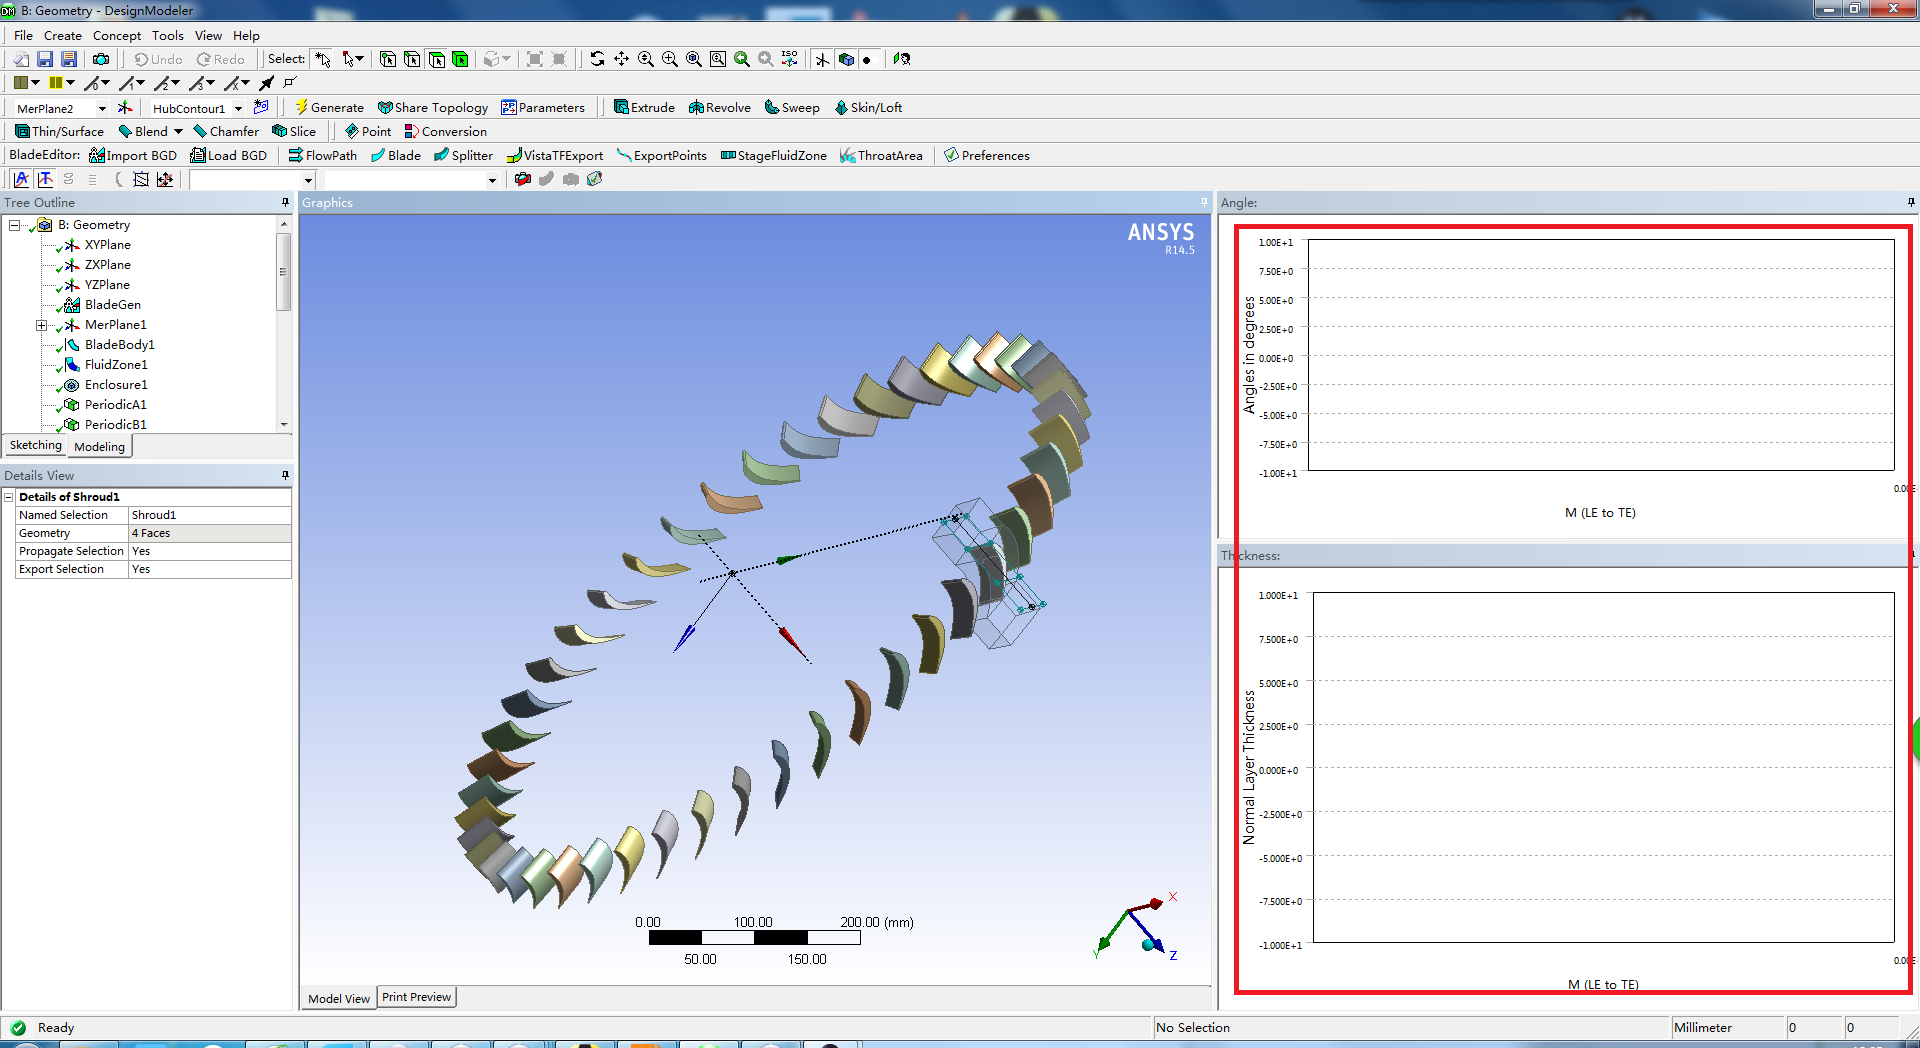Click the Chamfer tool
Viewport: 1920px width, 1048px height.
(x=226, y=132)
